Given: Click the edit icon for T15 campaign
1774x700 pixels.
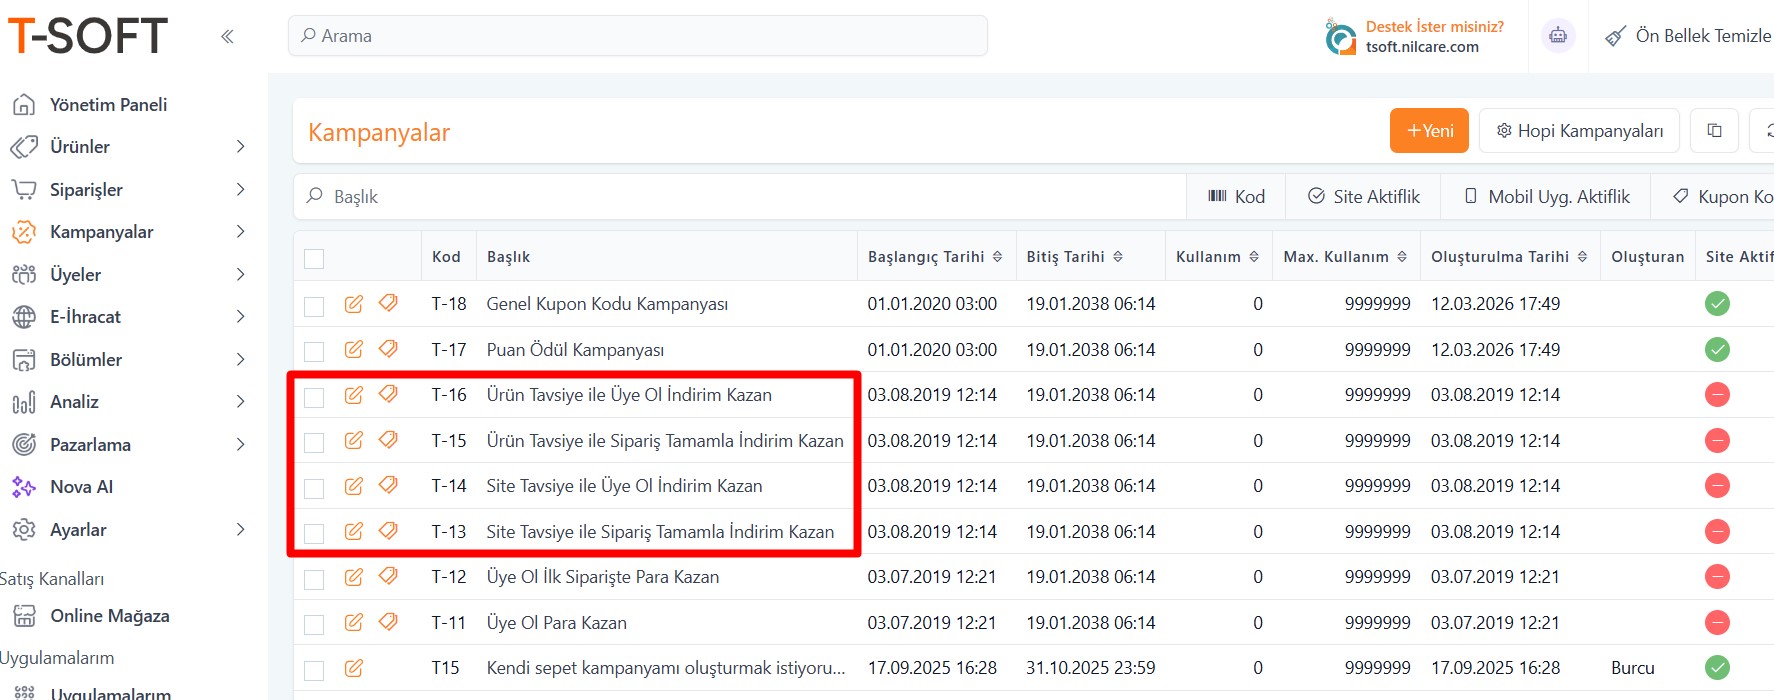Looking at the screenshot, I should click(354, 668).
